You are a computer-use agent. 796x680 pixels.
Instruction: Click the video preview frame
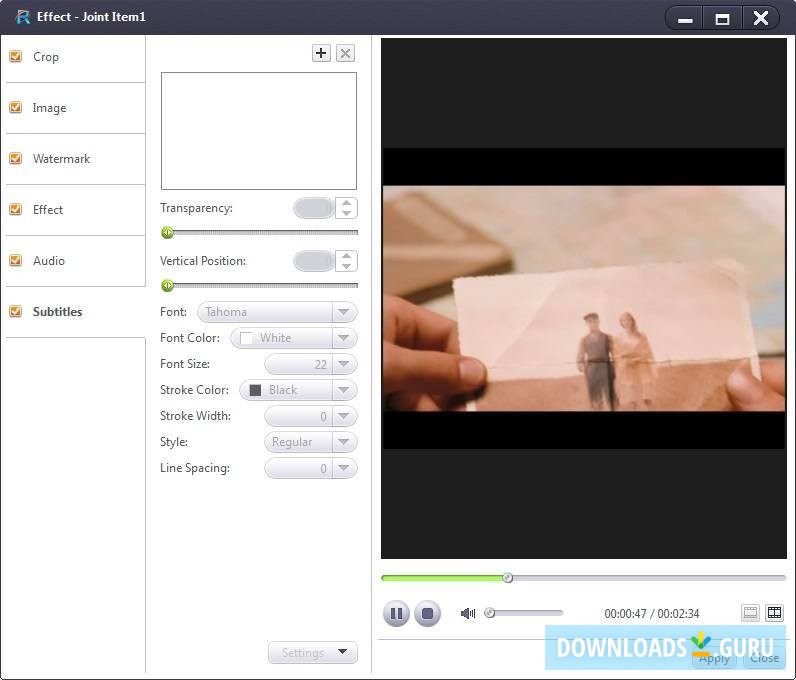click(584, 299)
